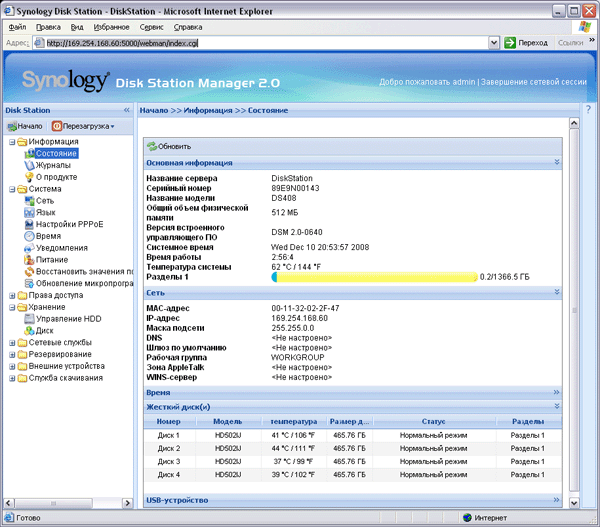The width and height of the screenshot is (600, 527).
Task: Open the Справка menu
Action: [188, 27]
